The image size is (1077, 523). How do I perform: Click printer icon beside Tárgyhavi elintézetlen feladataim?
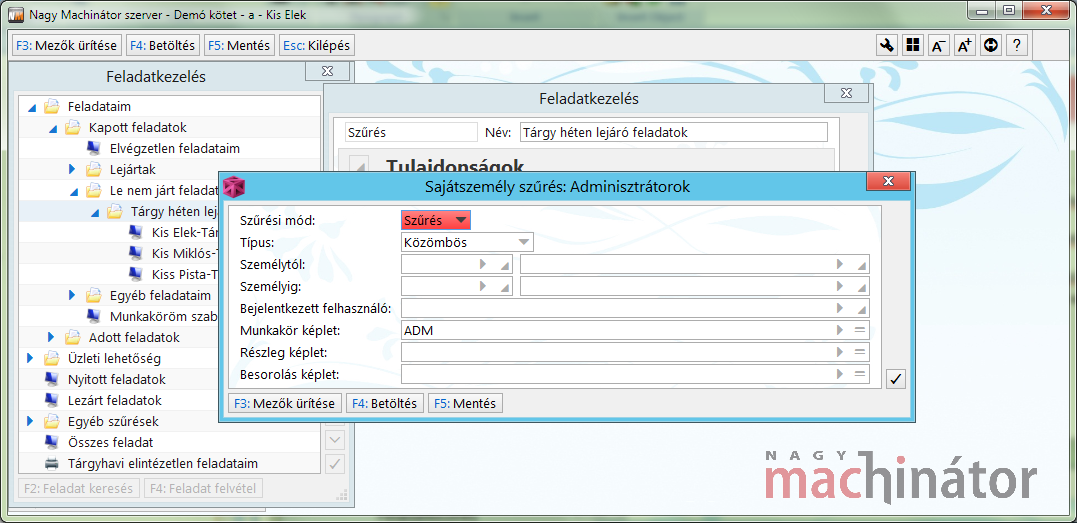tap(51, 463)
